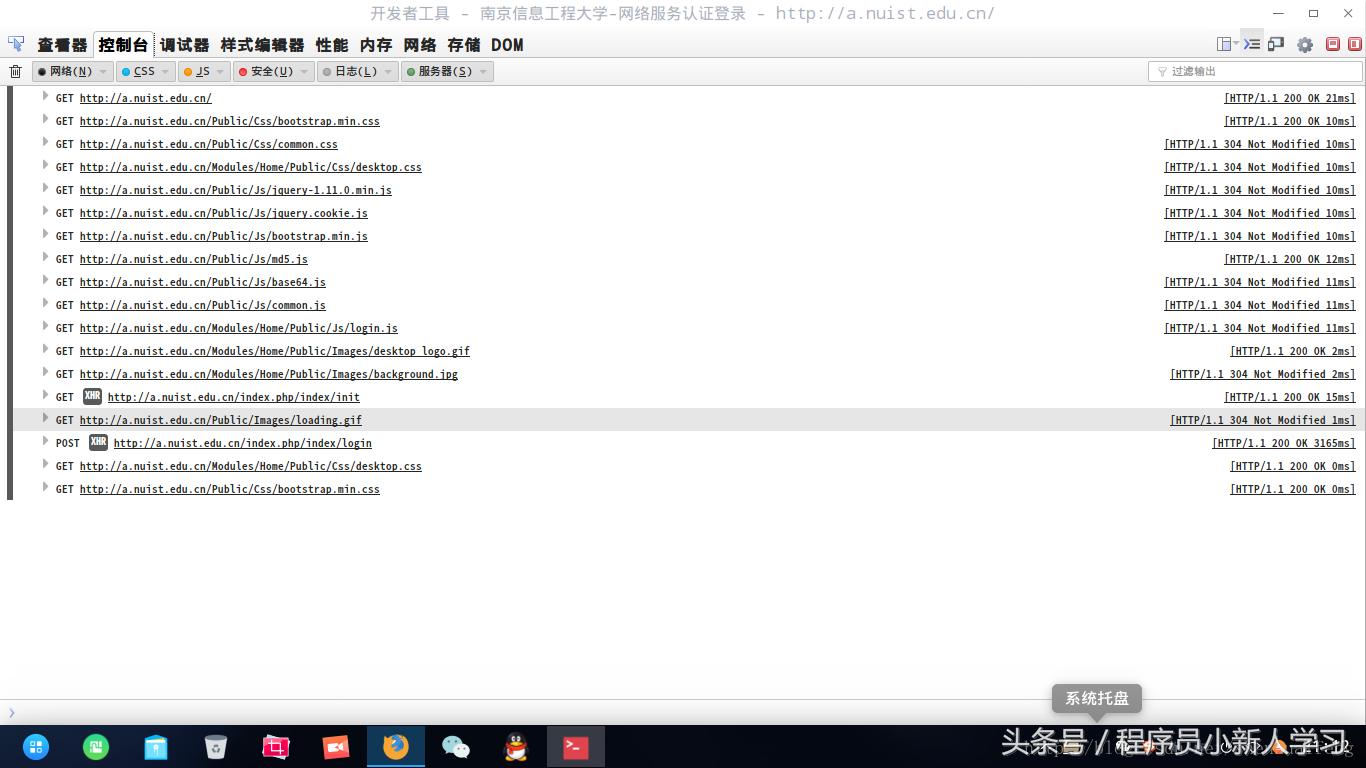Open the Firefox icon in the taskbar
Image resolution: width=1366 pixels, height=768 pixels.
tap(395, 747)
